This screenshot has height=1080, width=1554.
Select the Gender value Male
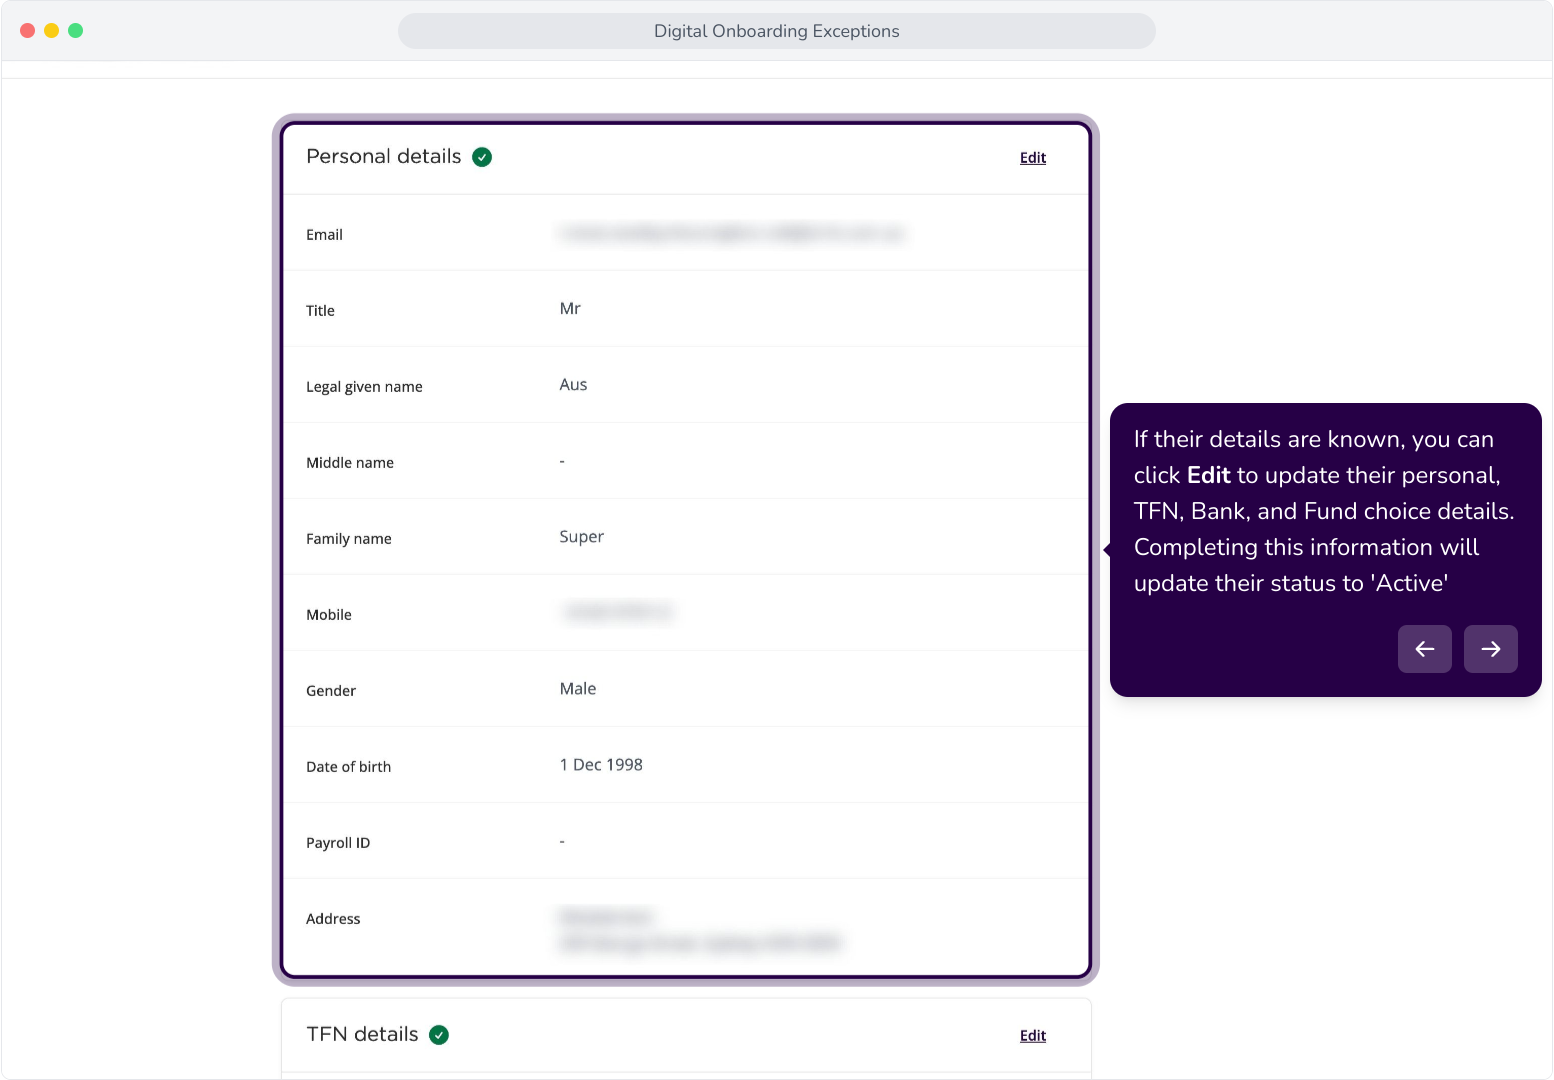click(578, 689)
